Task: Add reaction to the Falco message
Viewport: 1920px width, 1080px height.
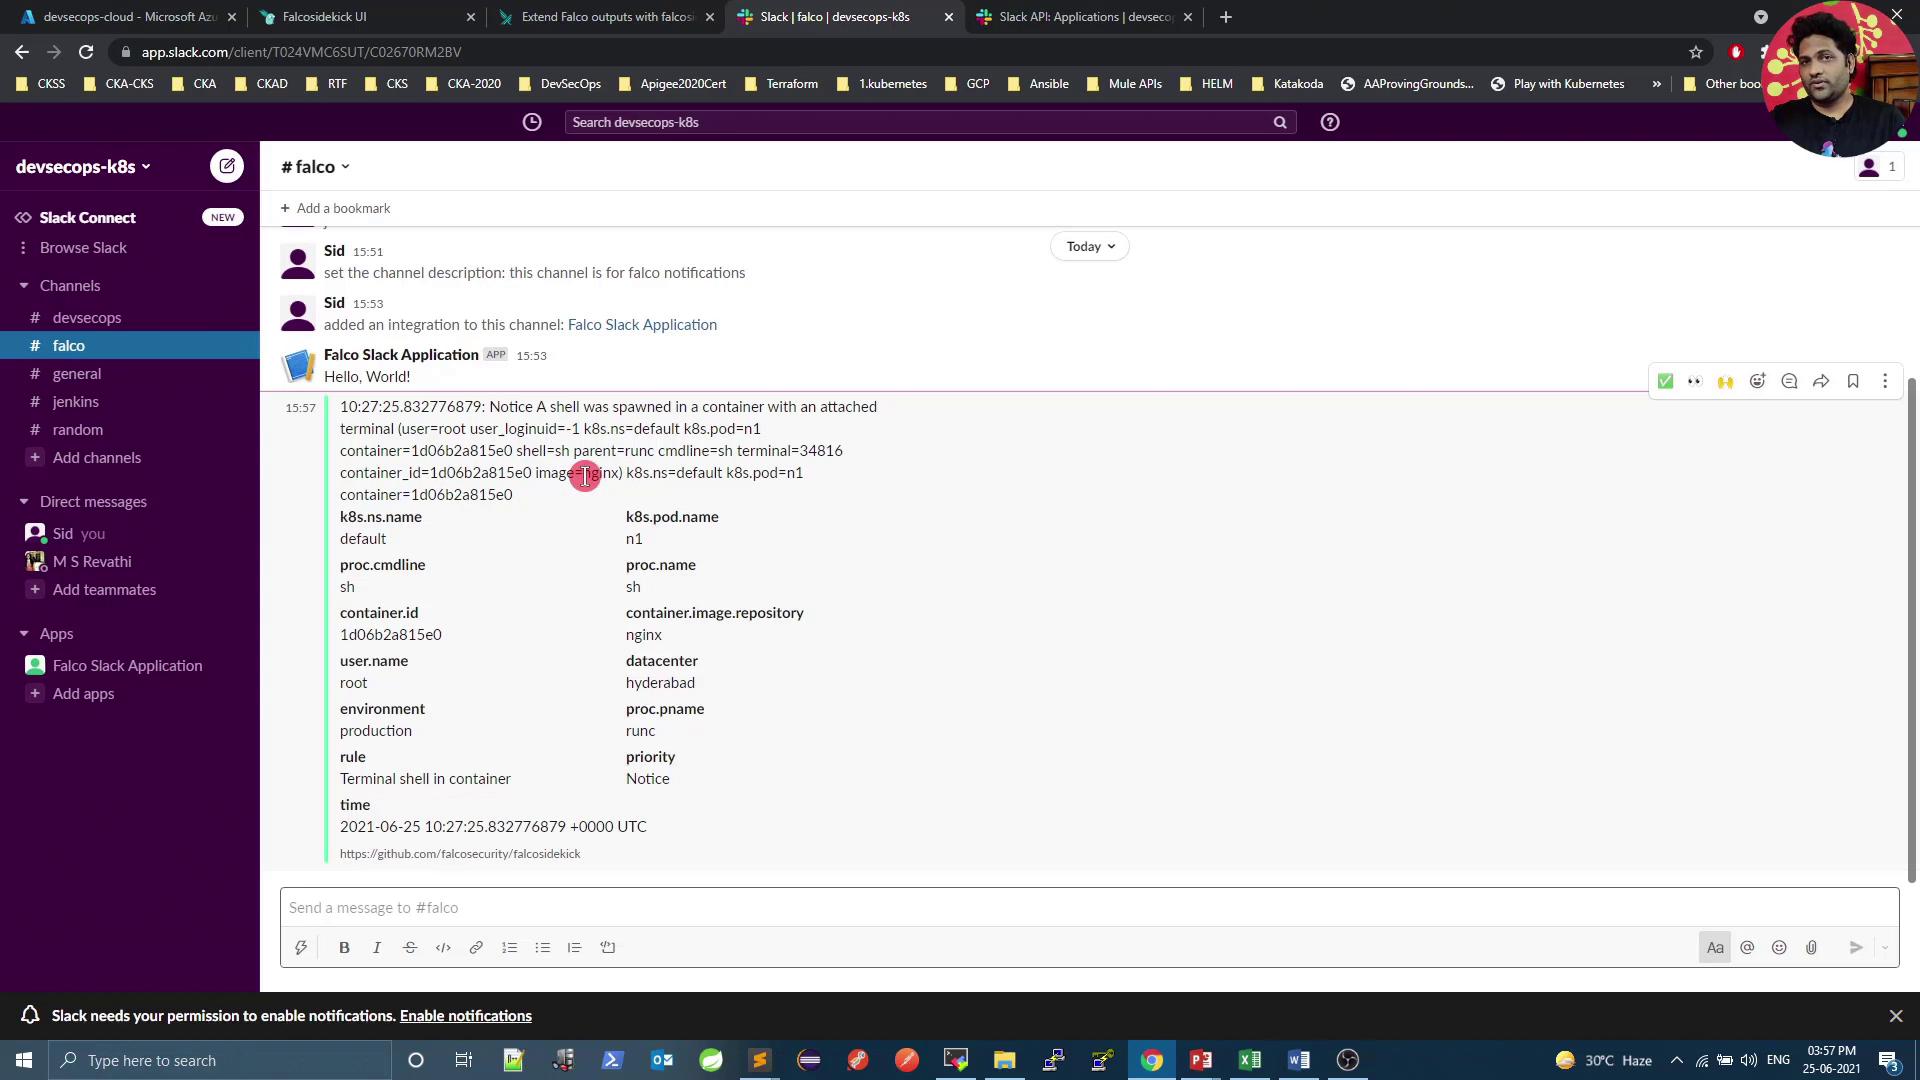Action: coord(1757,381)
